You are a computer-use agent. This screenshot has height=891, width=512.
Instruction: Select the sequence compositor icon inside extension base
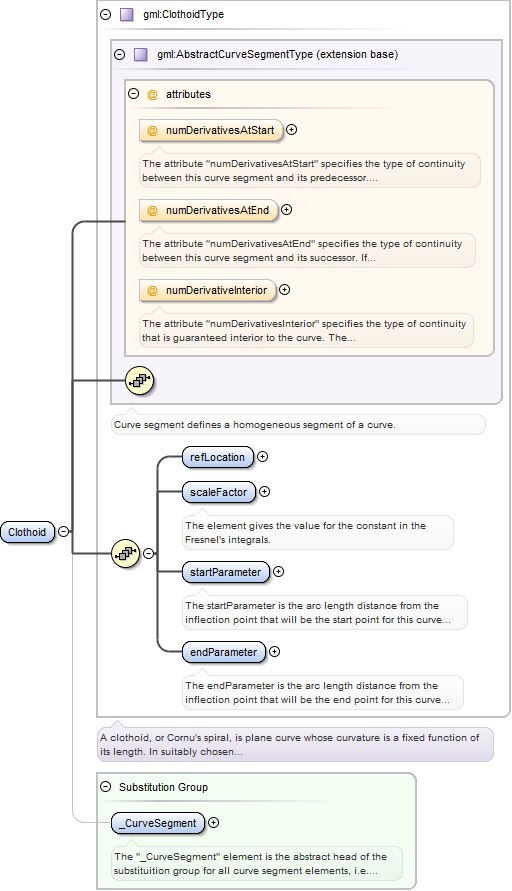(x=140, y=381)
